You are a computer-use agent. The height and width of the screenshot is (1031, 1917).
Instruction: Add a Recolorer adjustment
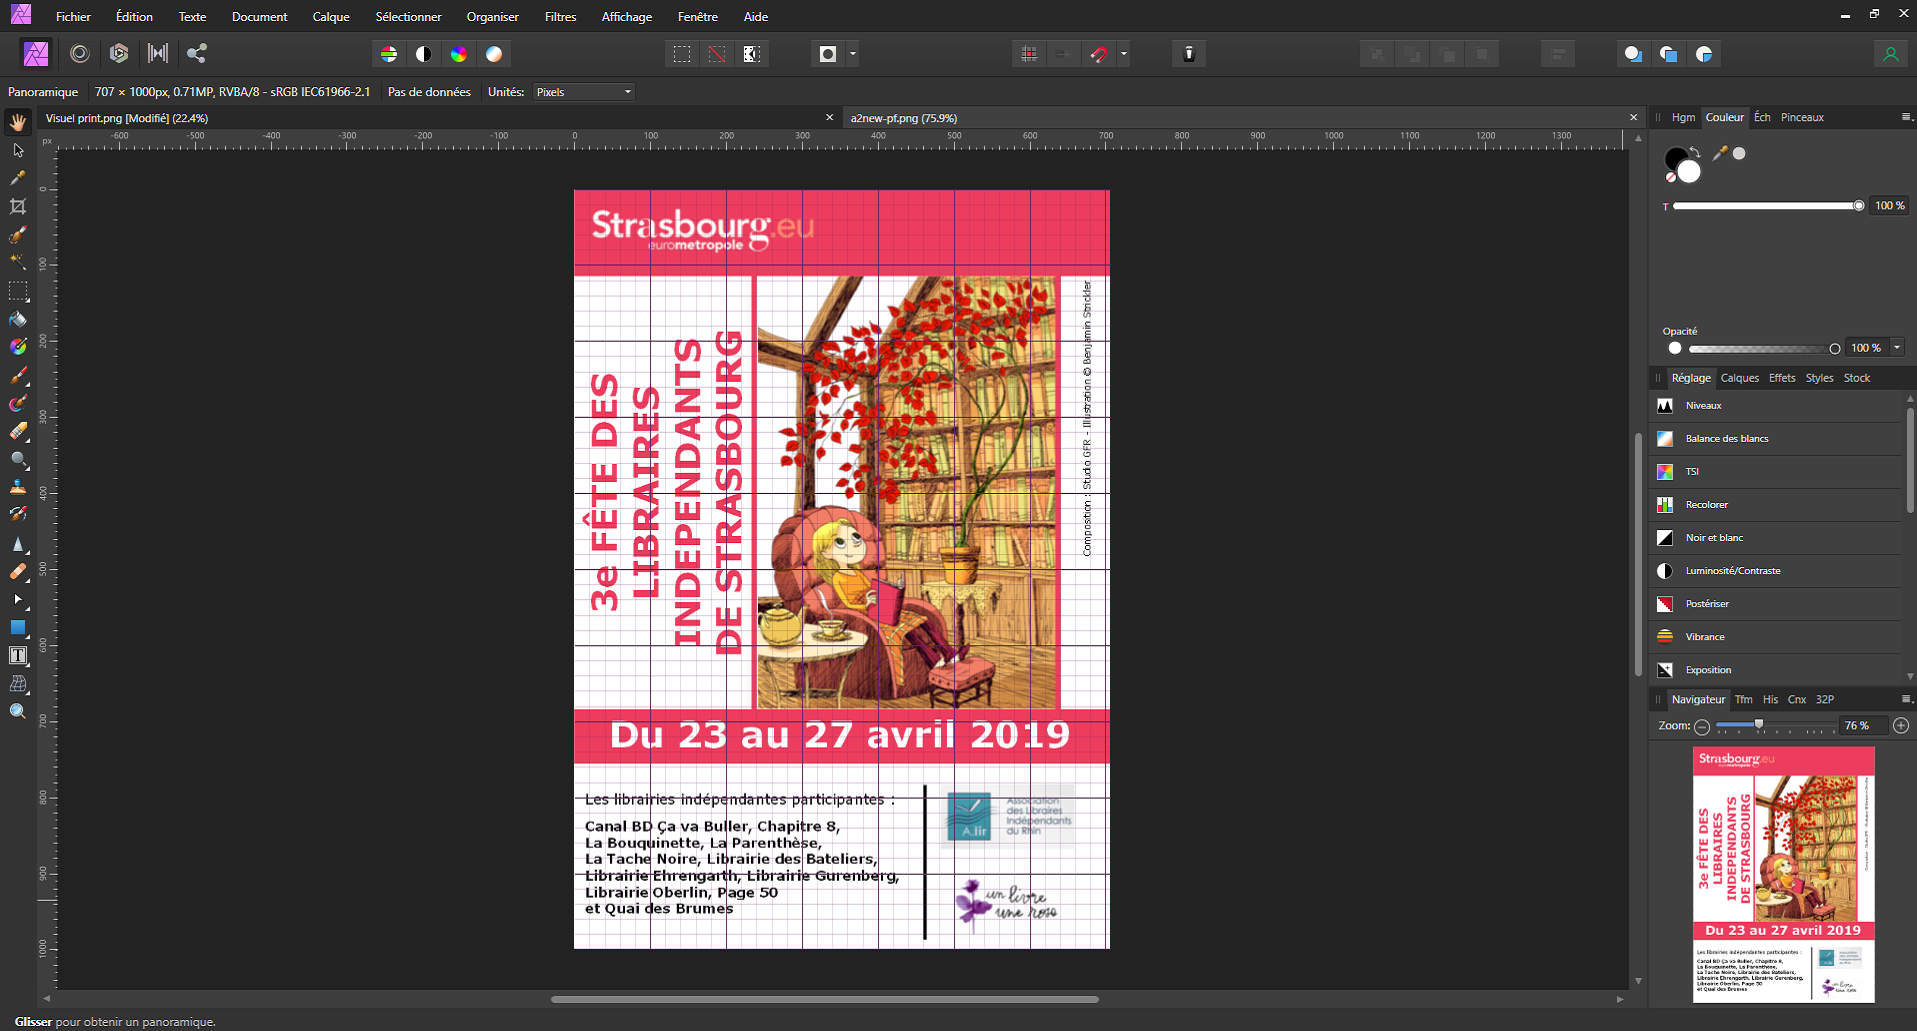click(1775, 505)
